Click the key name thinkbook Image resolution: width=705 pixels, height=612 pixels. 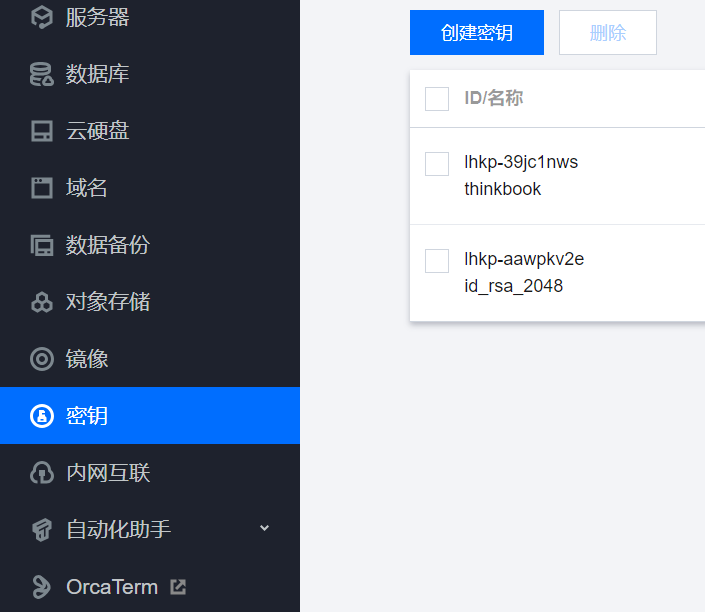click(503, 189)
